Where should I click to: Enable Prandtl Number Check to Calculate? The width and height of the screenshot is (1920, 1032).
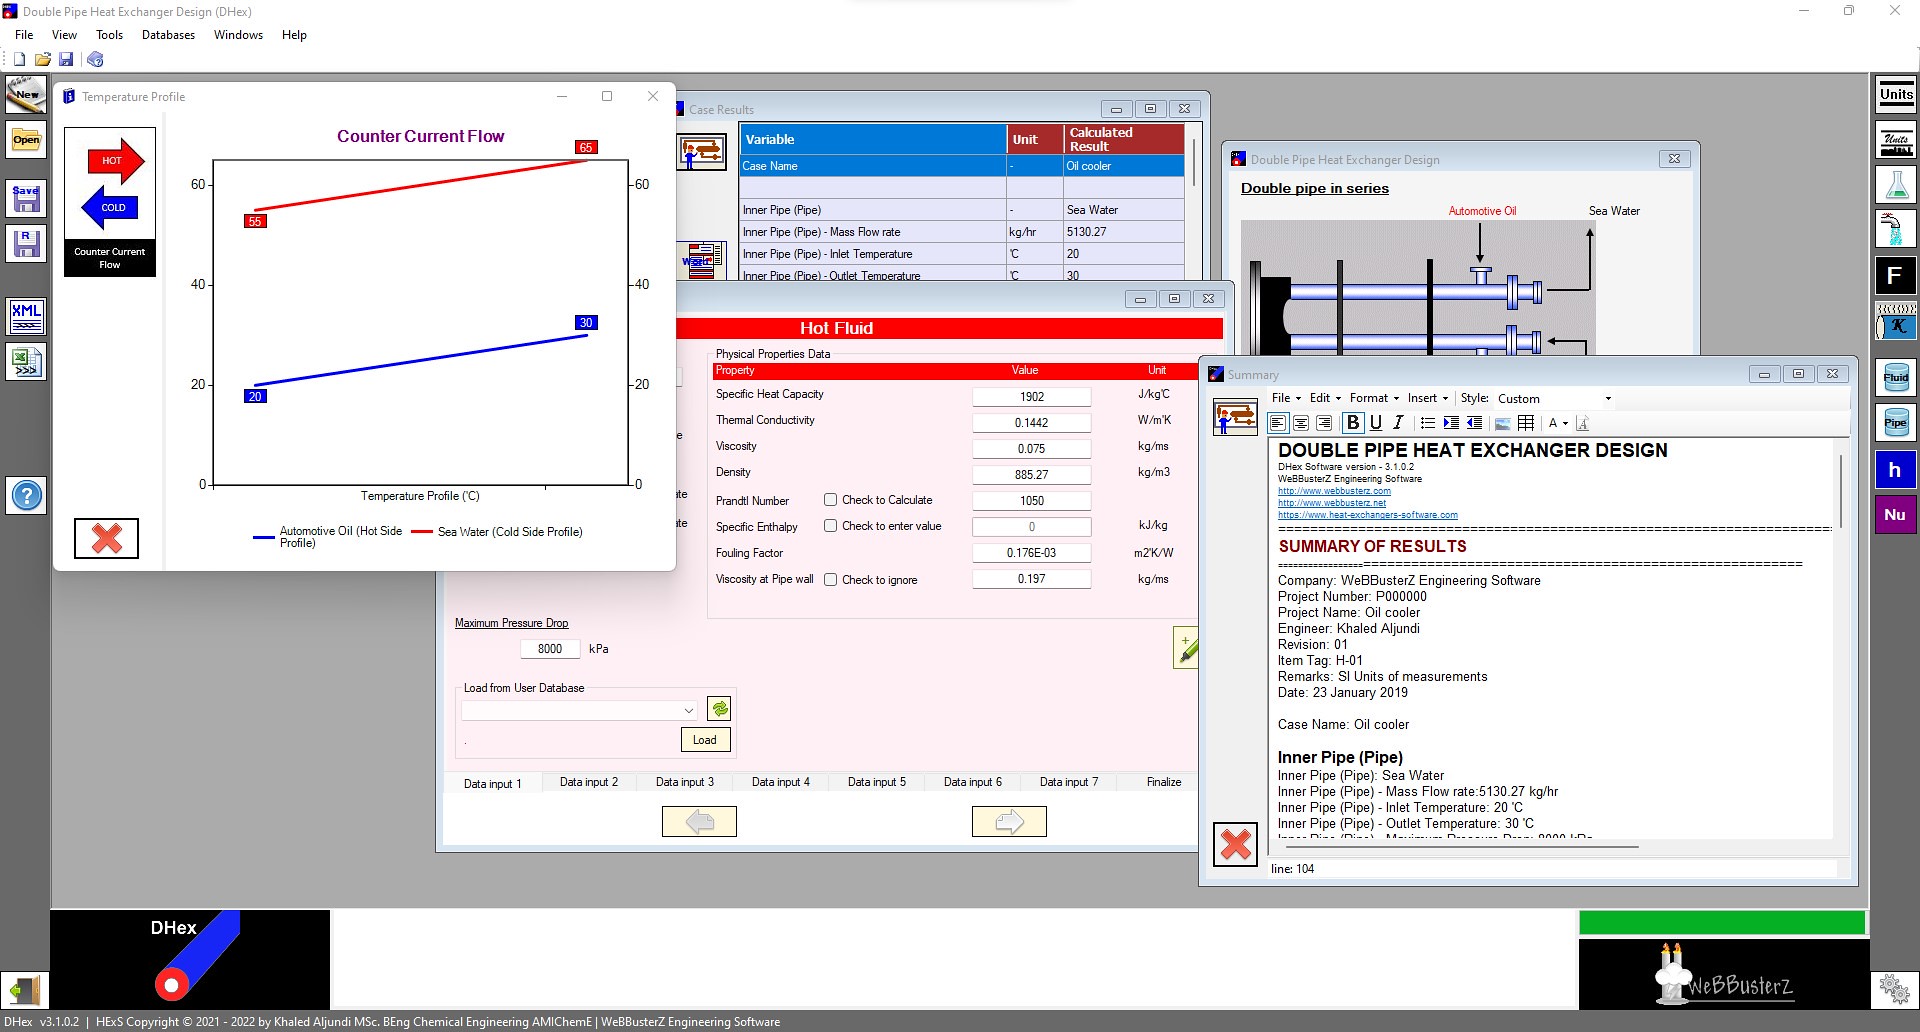tap(830, 500)
